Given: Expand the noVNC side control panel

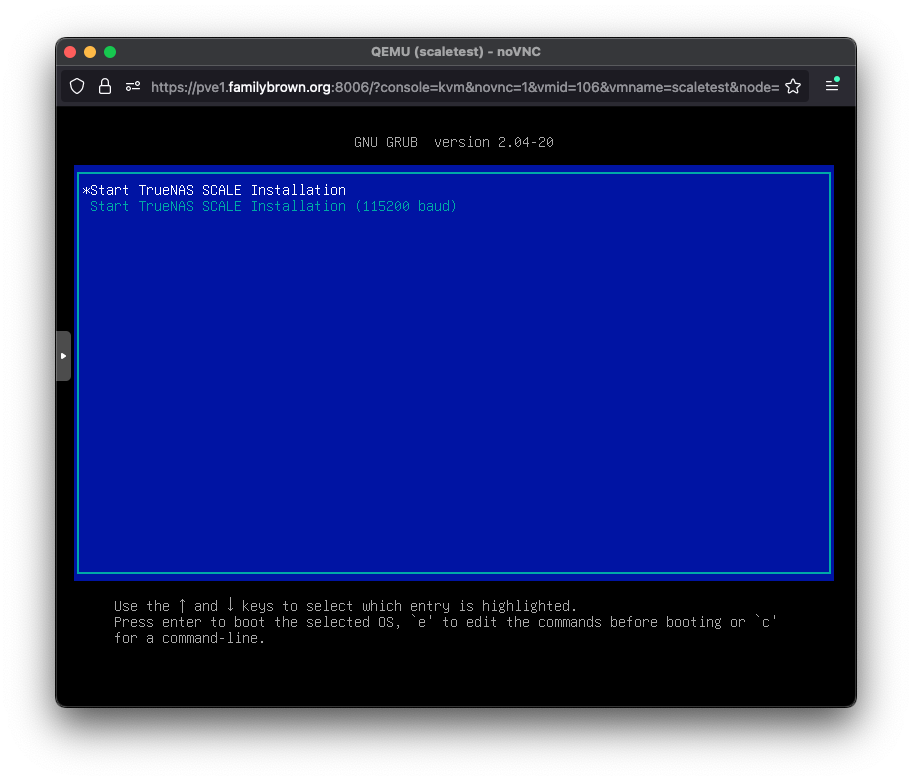Looking at the screenshot, I should coord(63,356).
